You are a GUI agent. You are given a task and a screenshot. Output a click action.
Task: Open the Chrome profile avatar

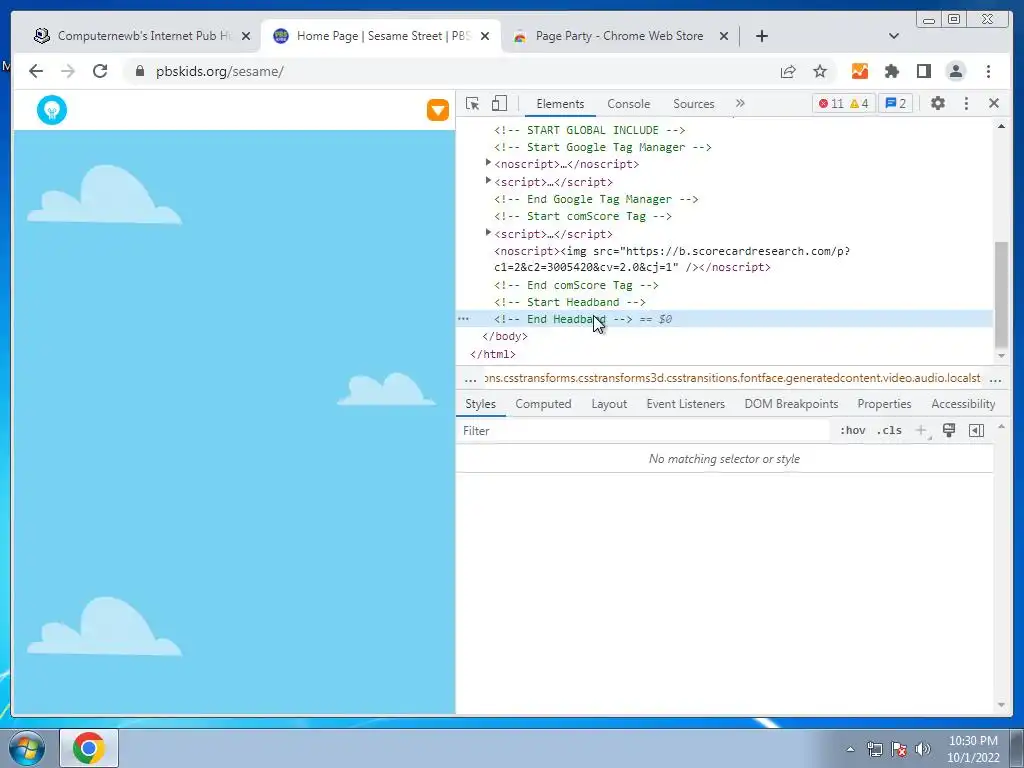point(955,71)
